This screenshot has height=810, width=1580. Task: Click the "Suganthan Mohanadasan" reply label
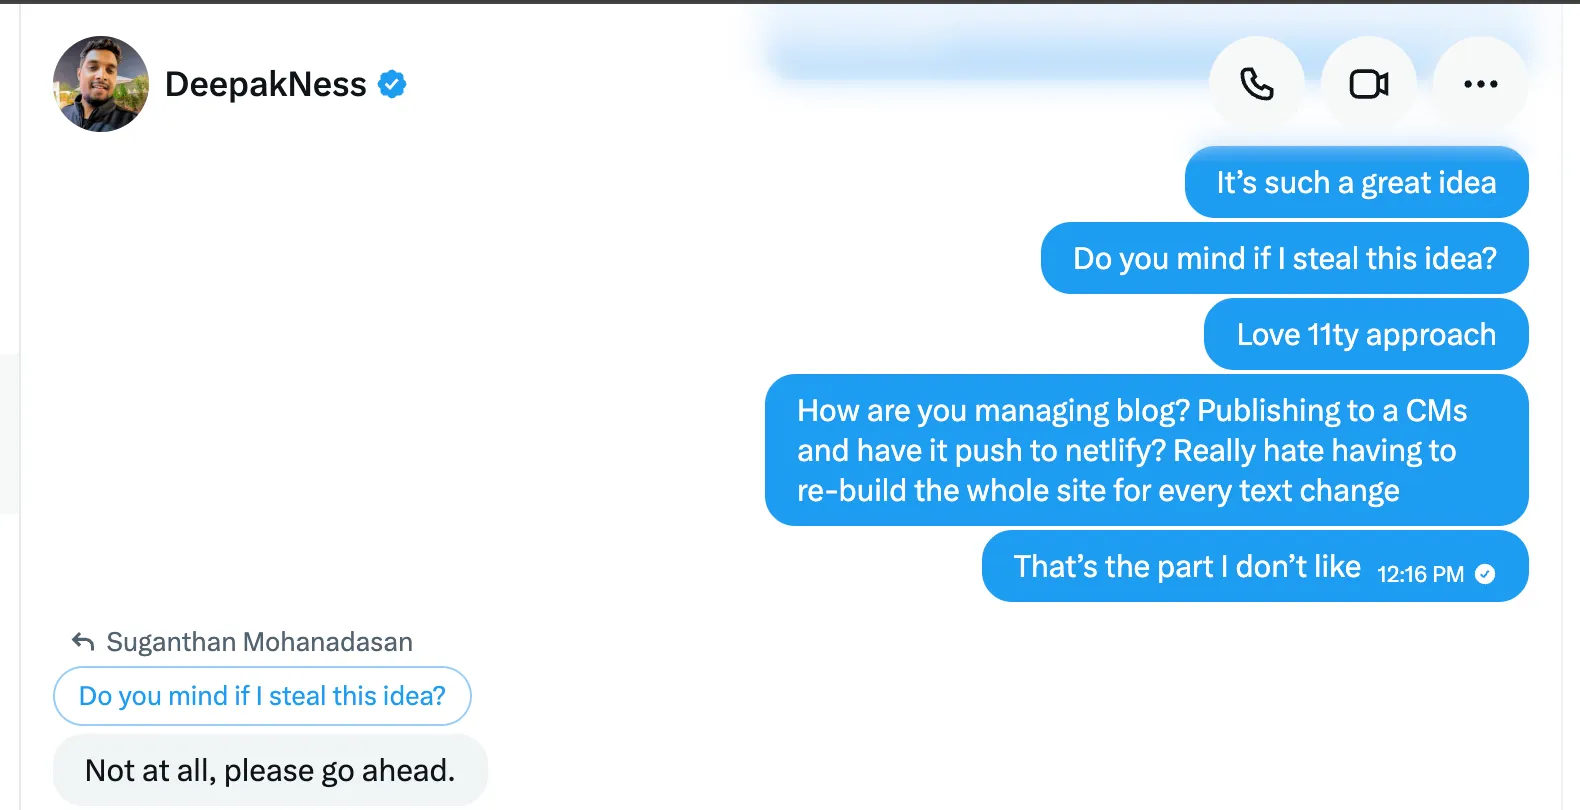(x=259, y=642)
